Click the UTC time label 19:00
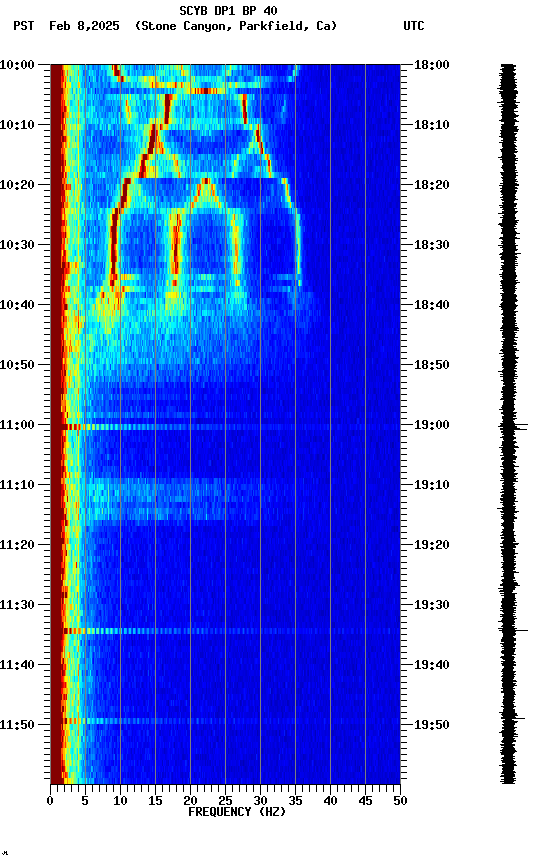 point(432,425)
